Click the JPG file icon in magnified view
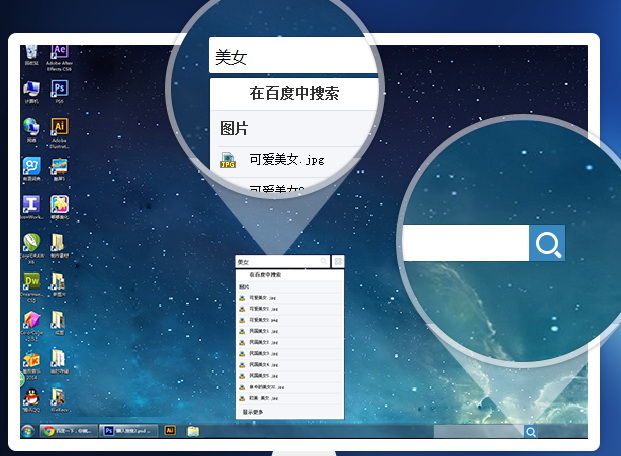The height and width of the screenshot is (456, 621). click(x=228, y=160)
